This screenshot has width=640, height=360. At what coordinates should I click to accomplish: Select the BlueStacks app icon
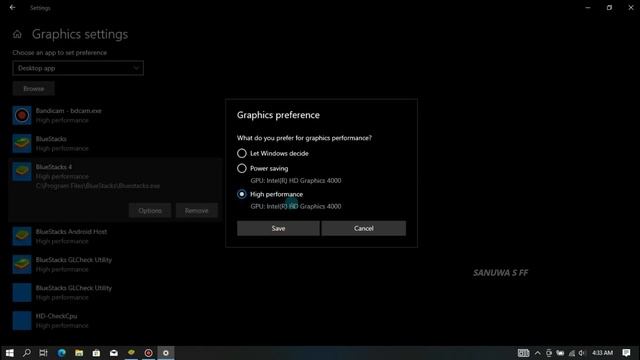pyautogui.click(x=22, y=144)
